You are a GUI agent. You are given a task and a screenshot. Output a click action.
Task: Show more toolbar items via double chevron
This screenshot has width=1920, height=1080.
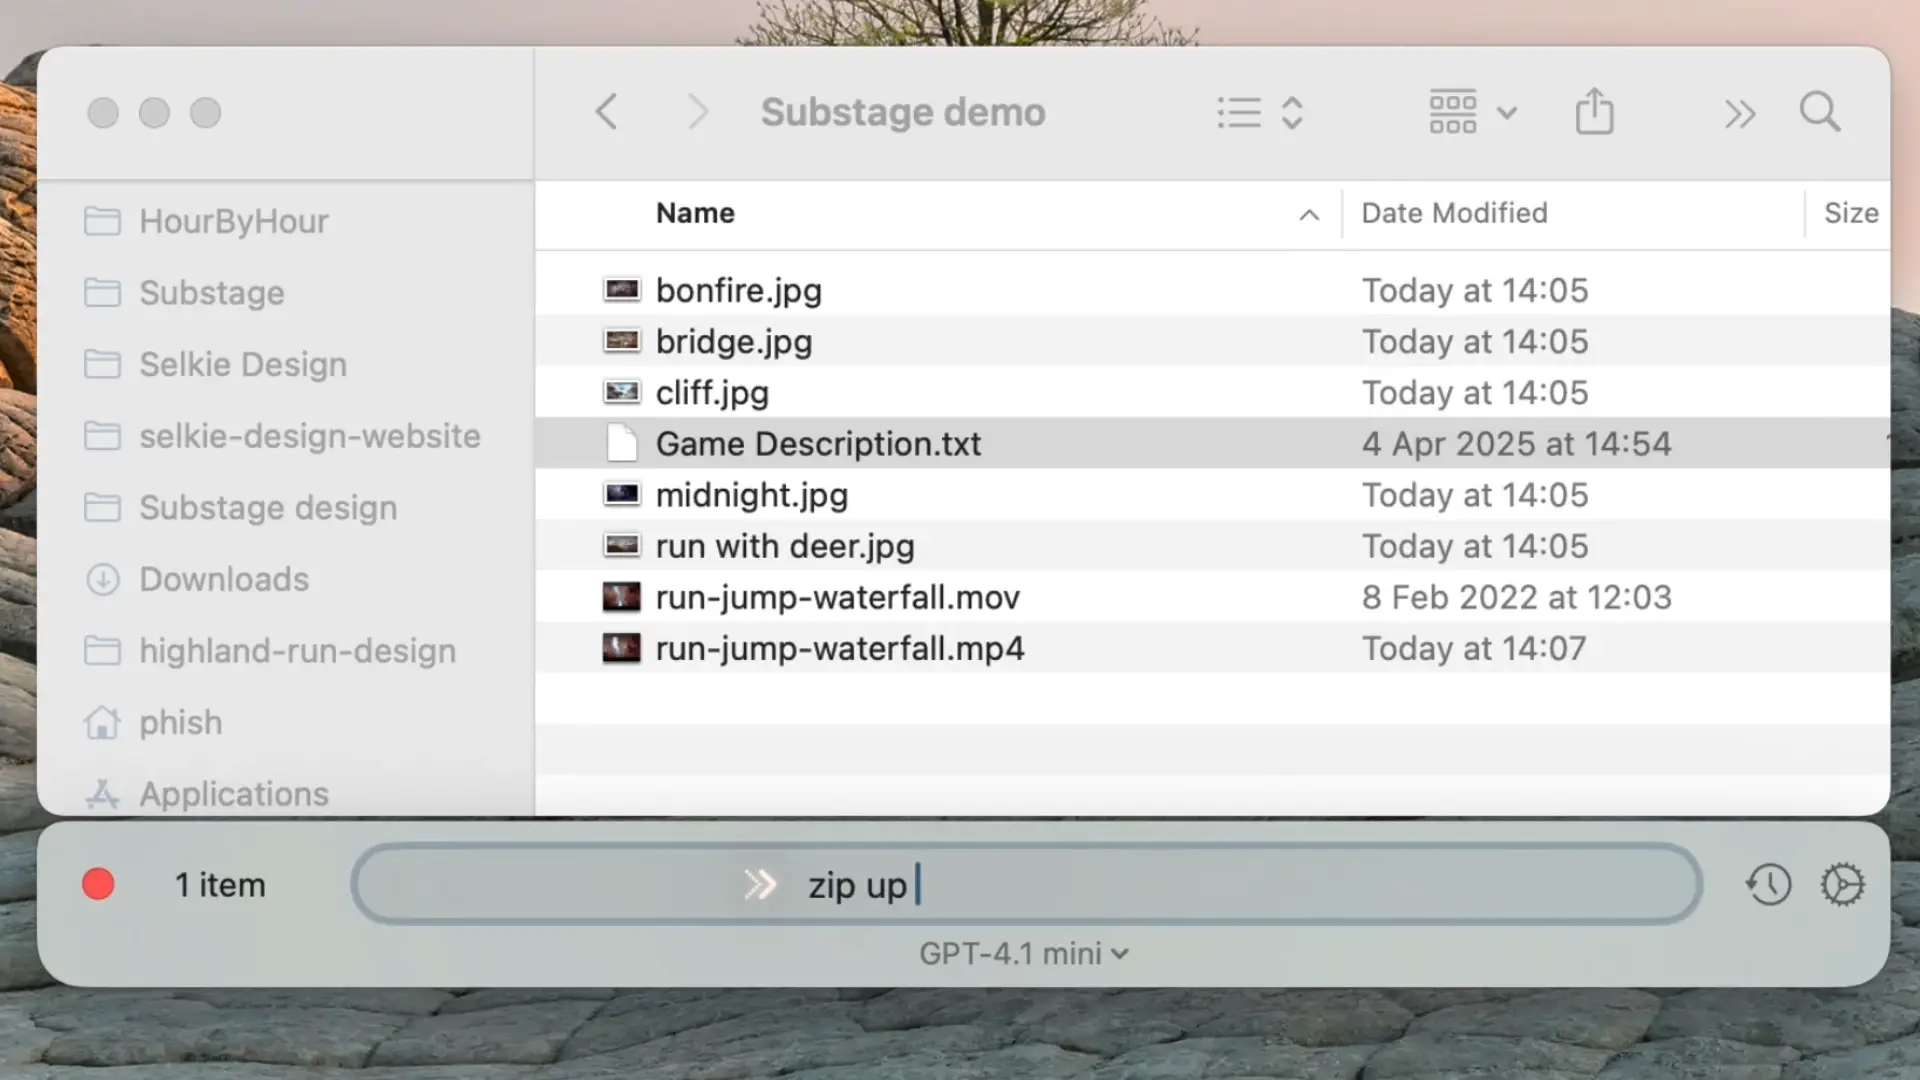tap(1740, 114)
